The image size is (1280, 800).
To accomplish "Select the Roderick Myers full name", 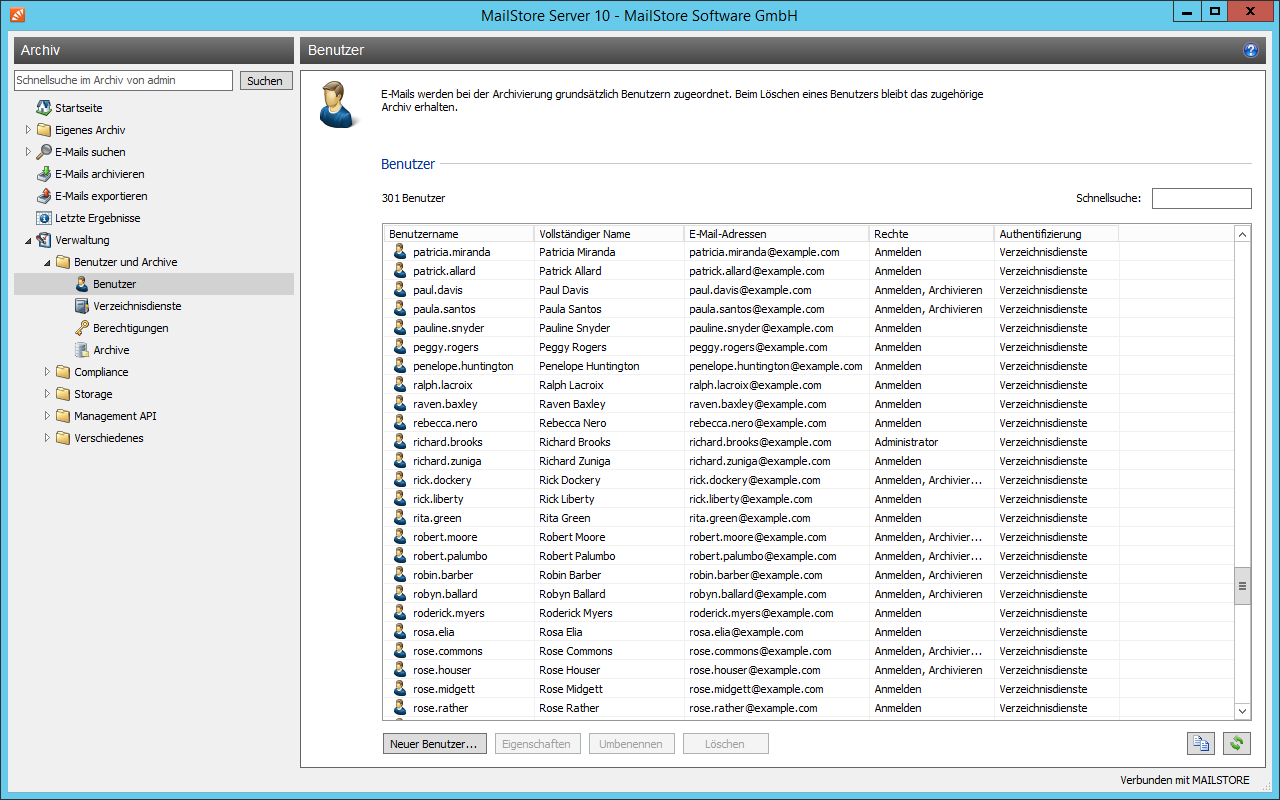I will pyautogui.click(x=575, y=613).
